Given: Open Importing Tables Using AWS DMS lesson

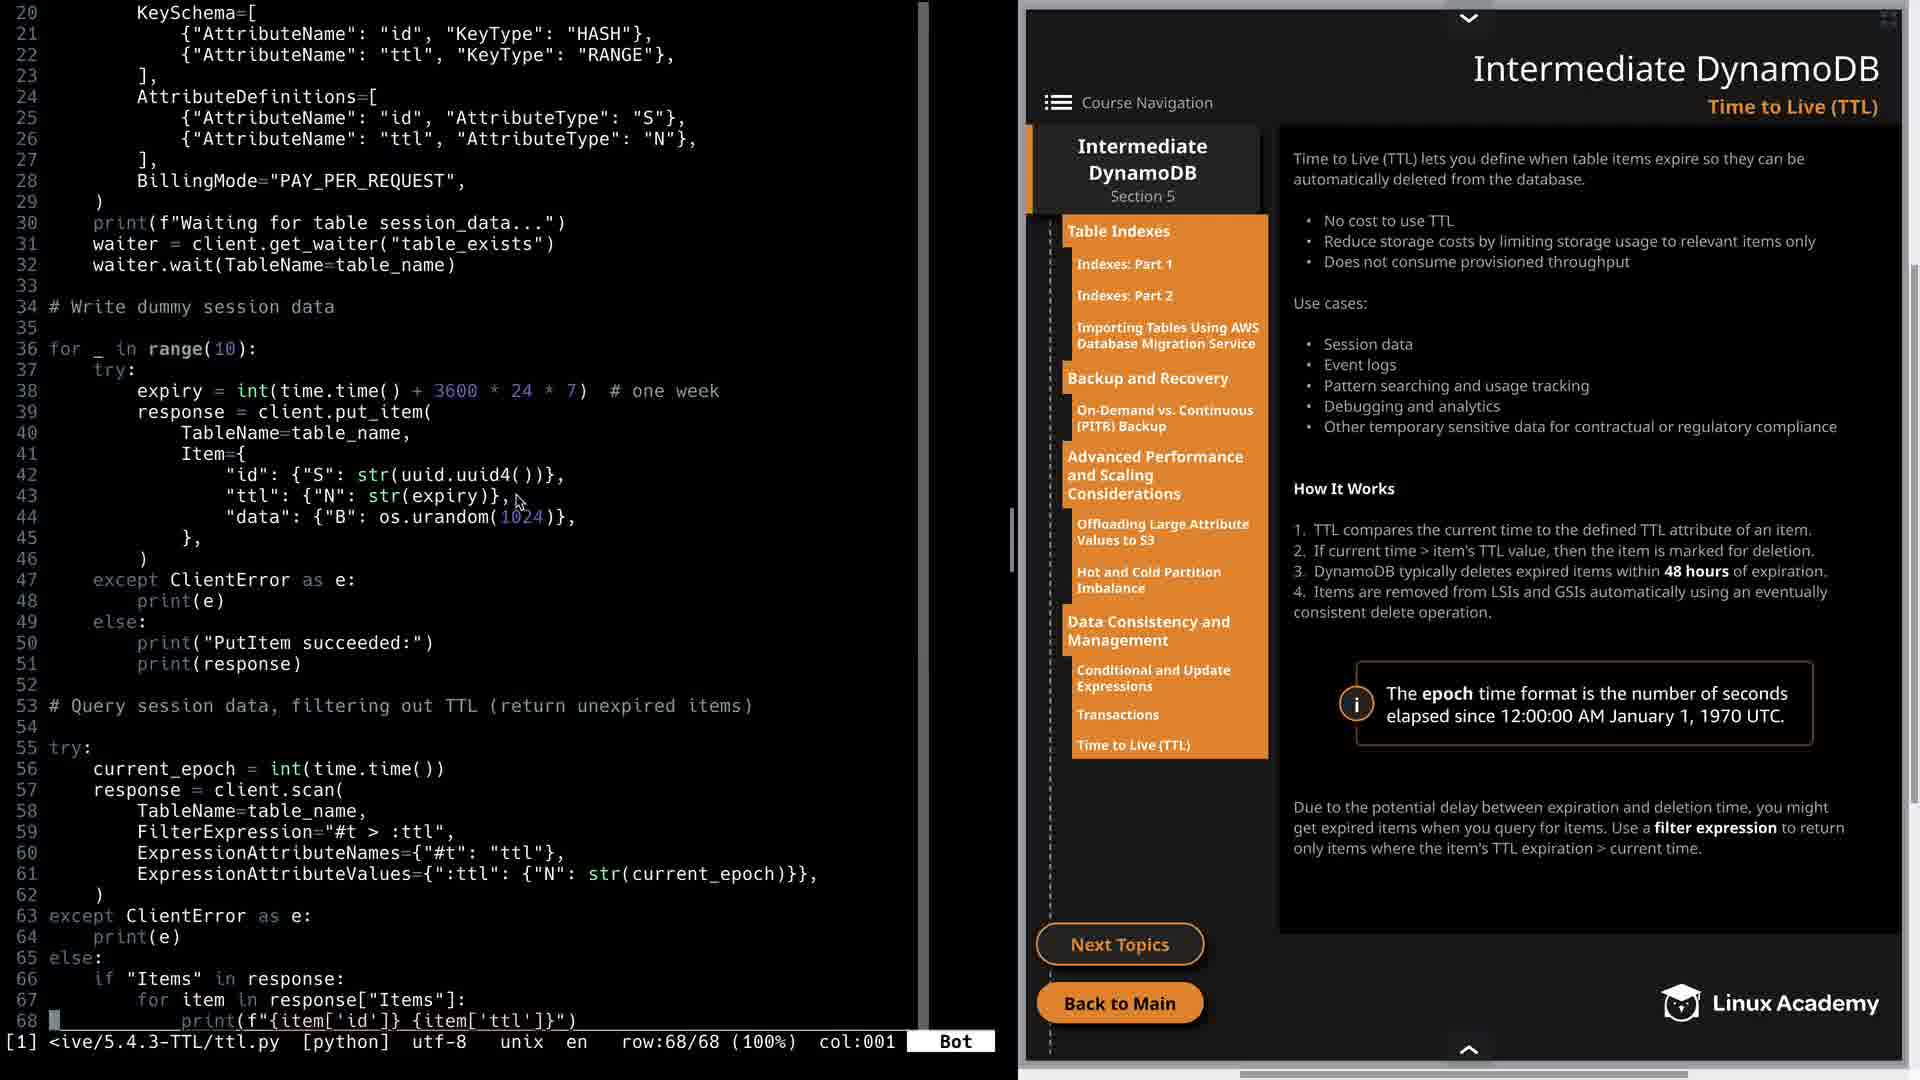Looking at the screenshot, I should pyautogui.click(x=1166, y=335).
